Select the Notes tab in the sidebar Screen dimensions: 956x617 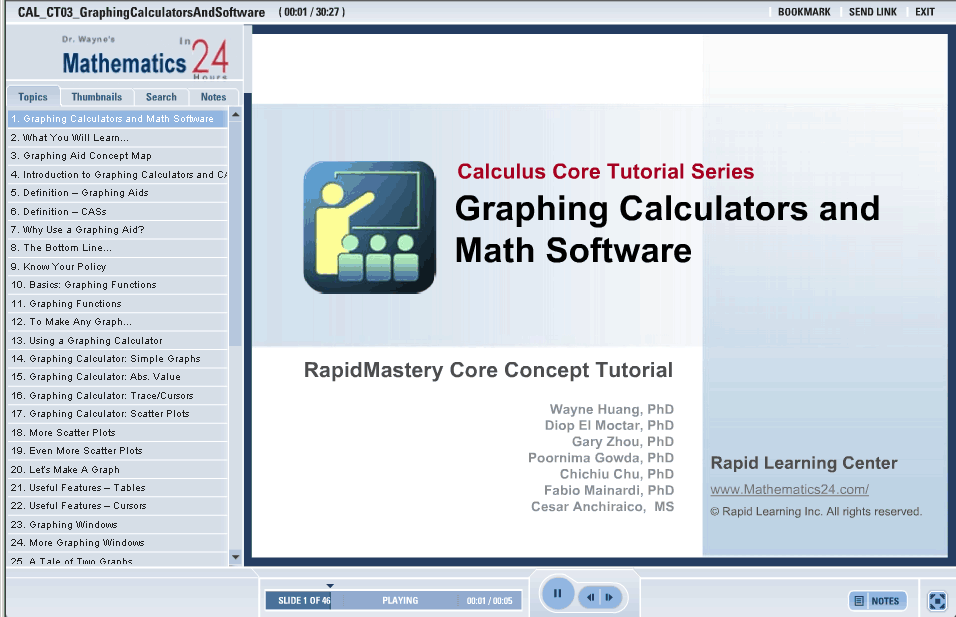tap(213, 97)
